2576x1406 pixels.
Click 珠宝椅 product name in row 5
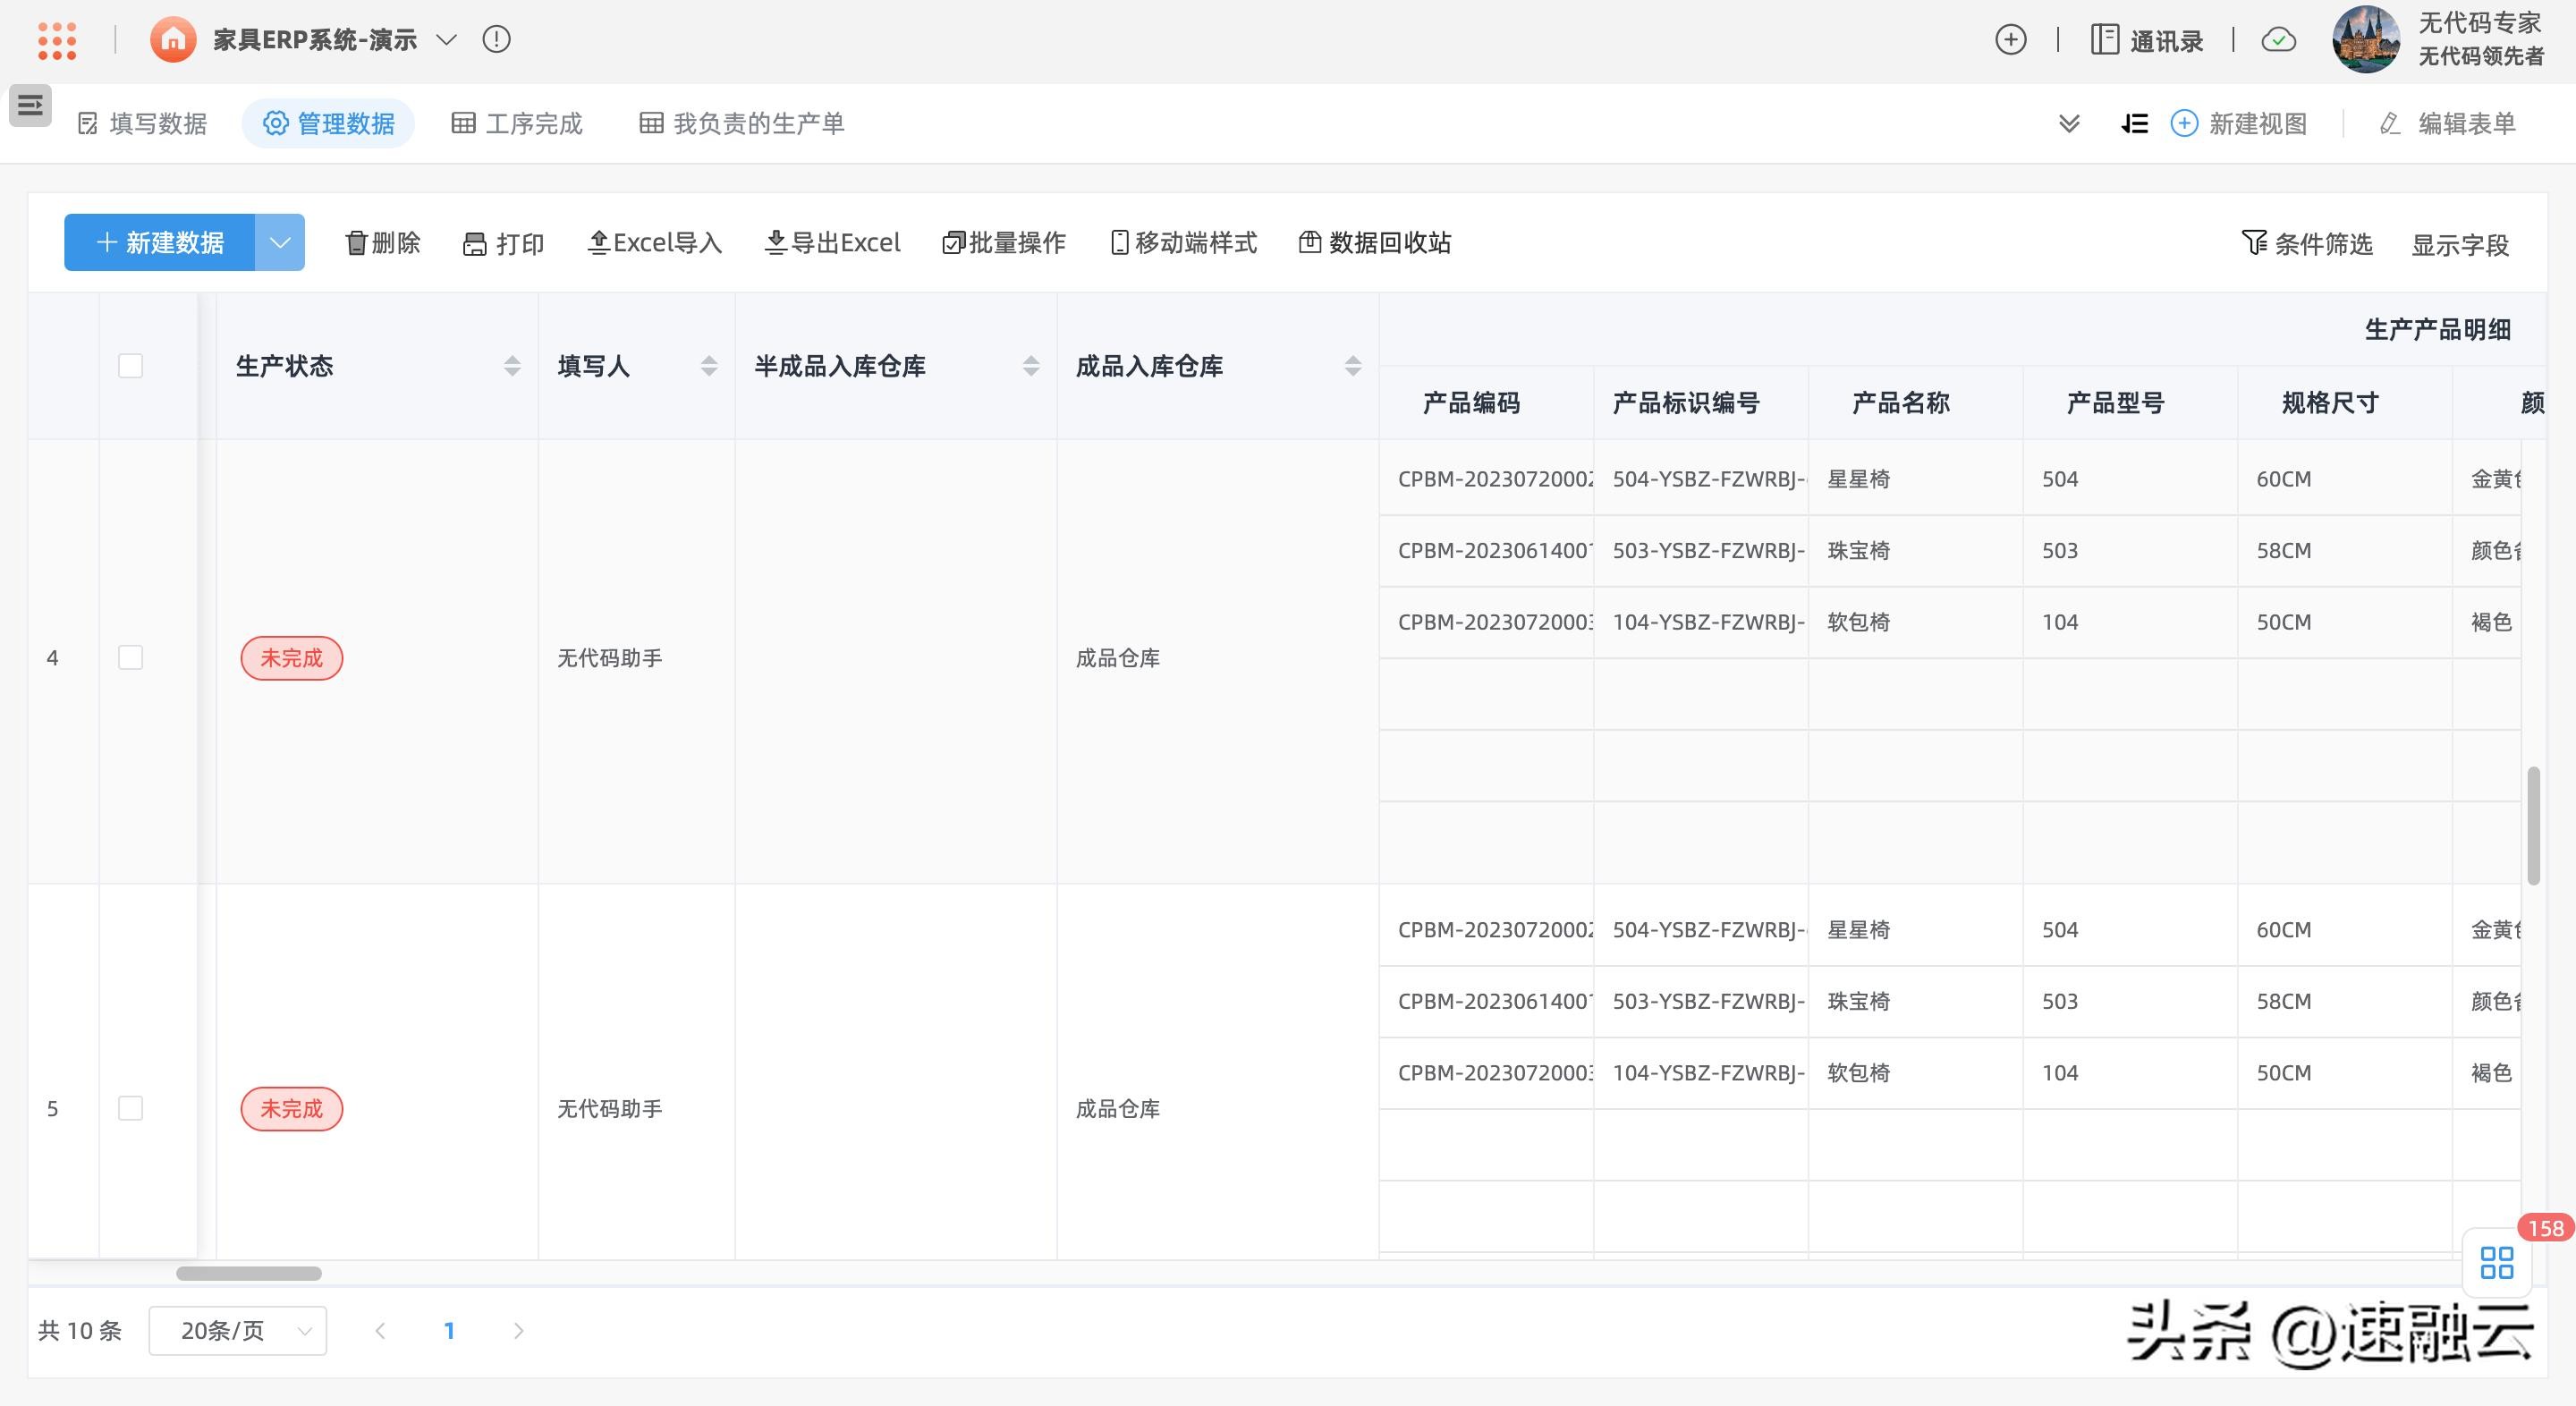[1859, 1001]
